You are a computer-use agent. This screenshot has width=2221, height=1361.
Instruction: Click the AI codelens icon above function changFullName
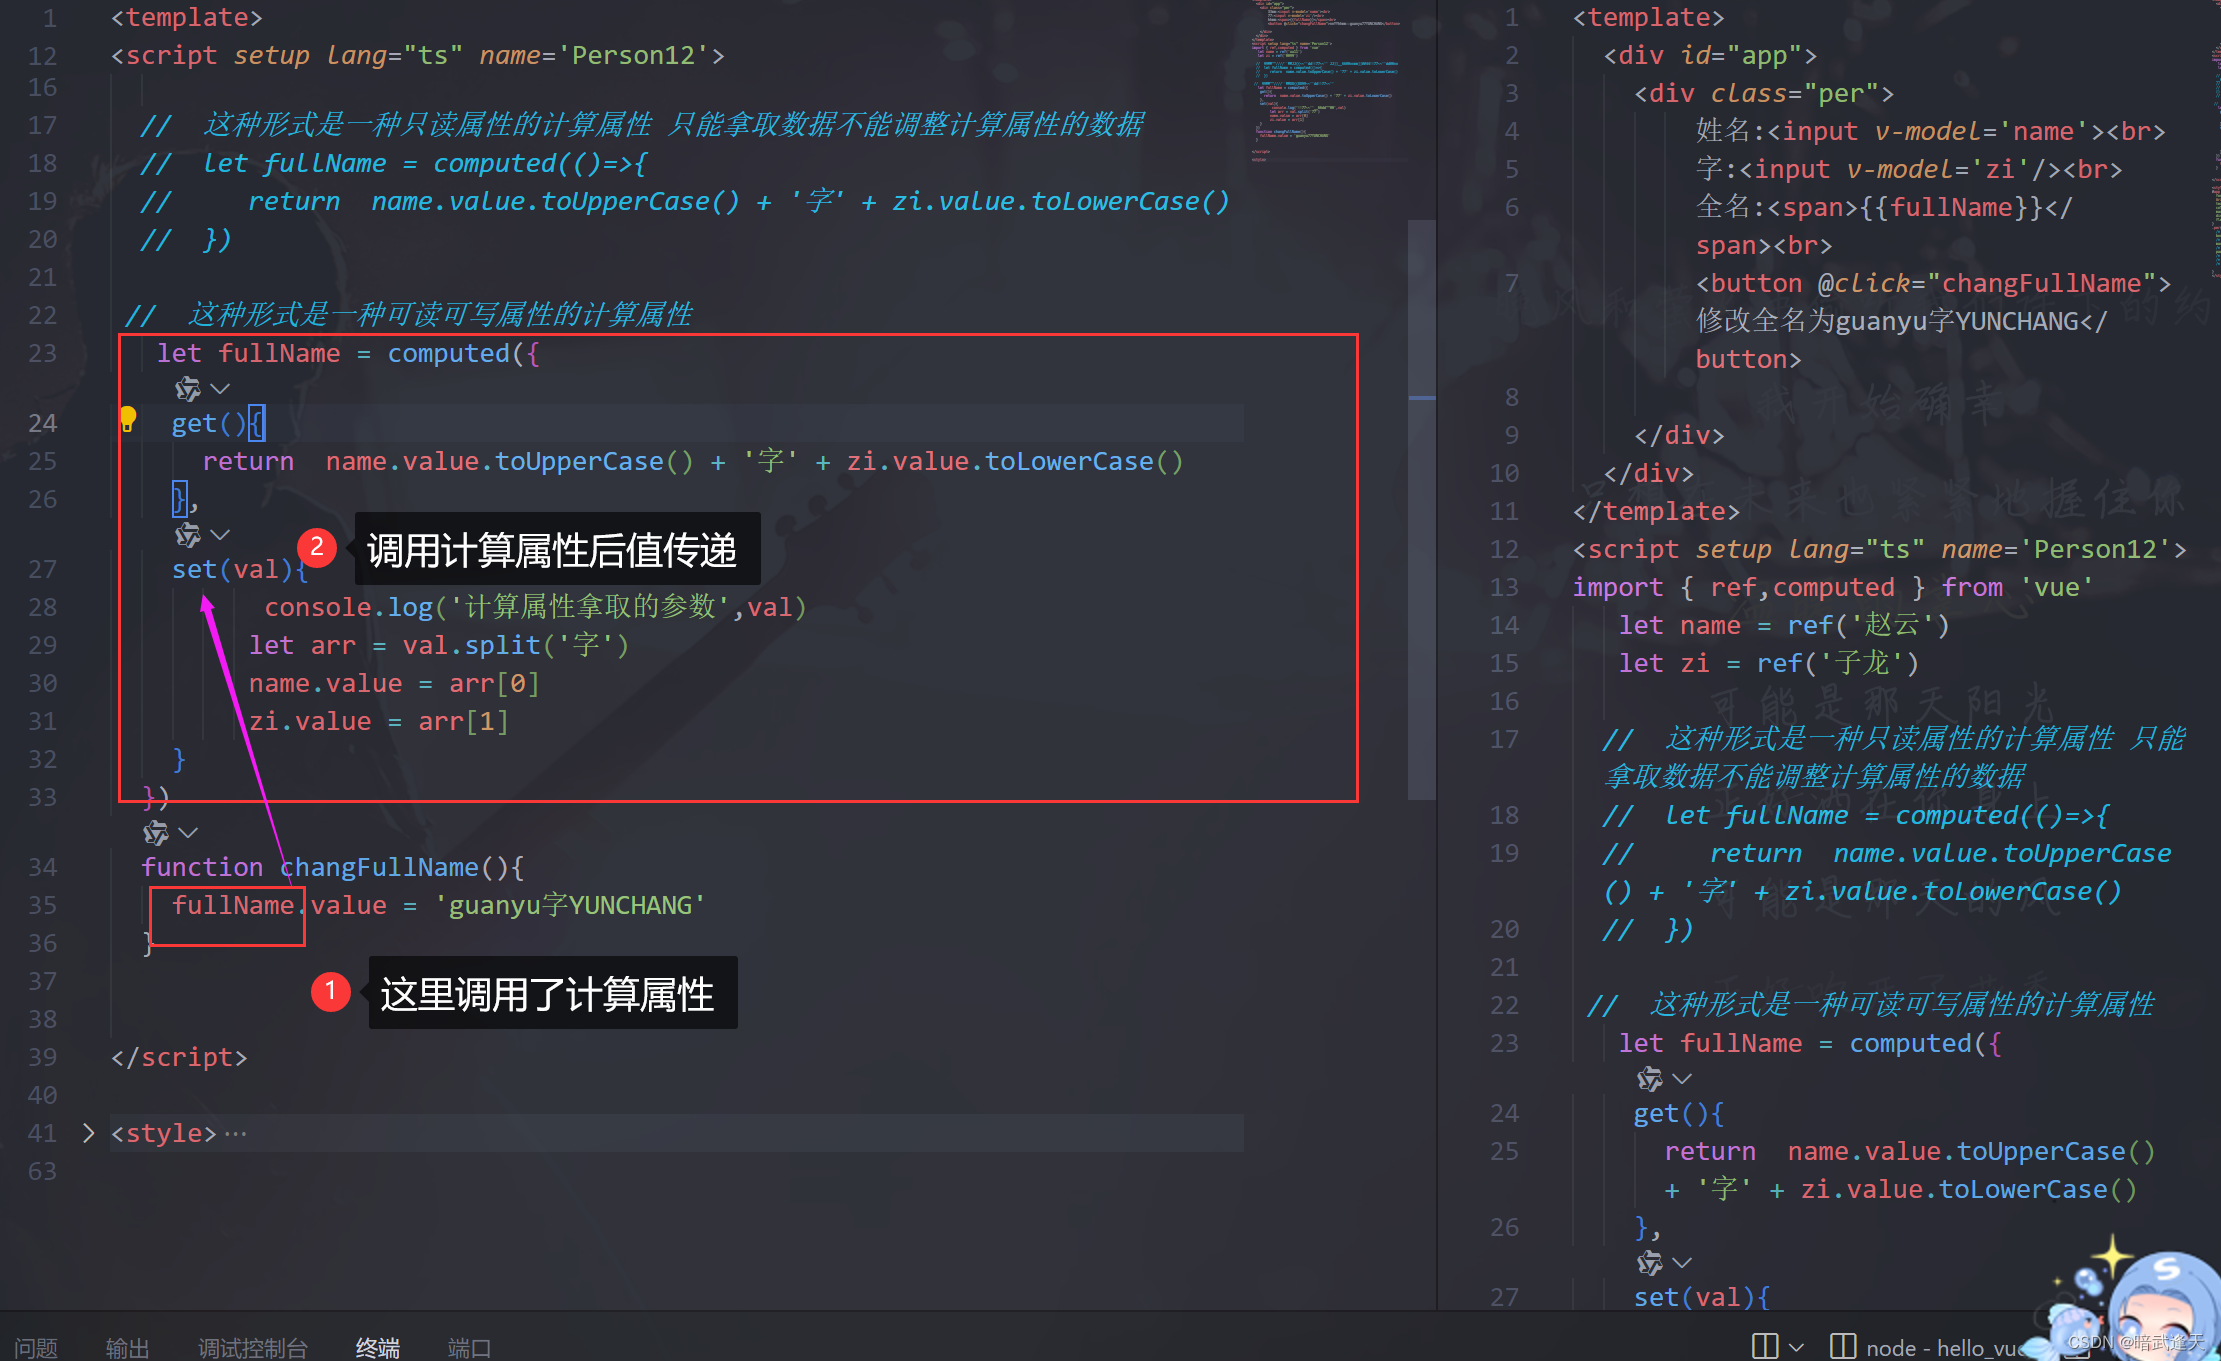pos(155,832)
